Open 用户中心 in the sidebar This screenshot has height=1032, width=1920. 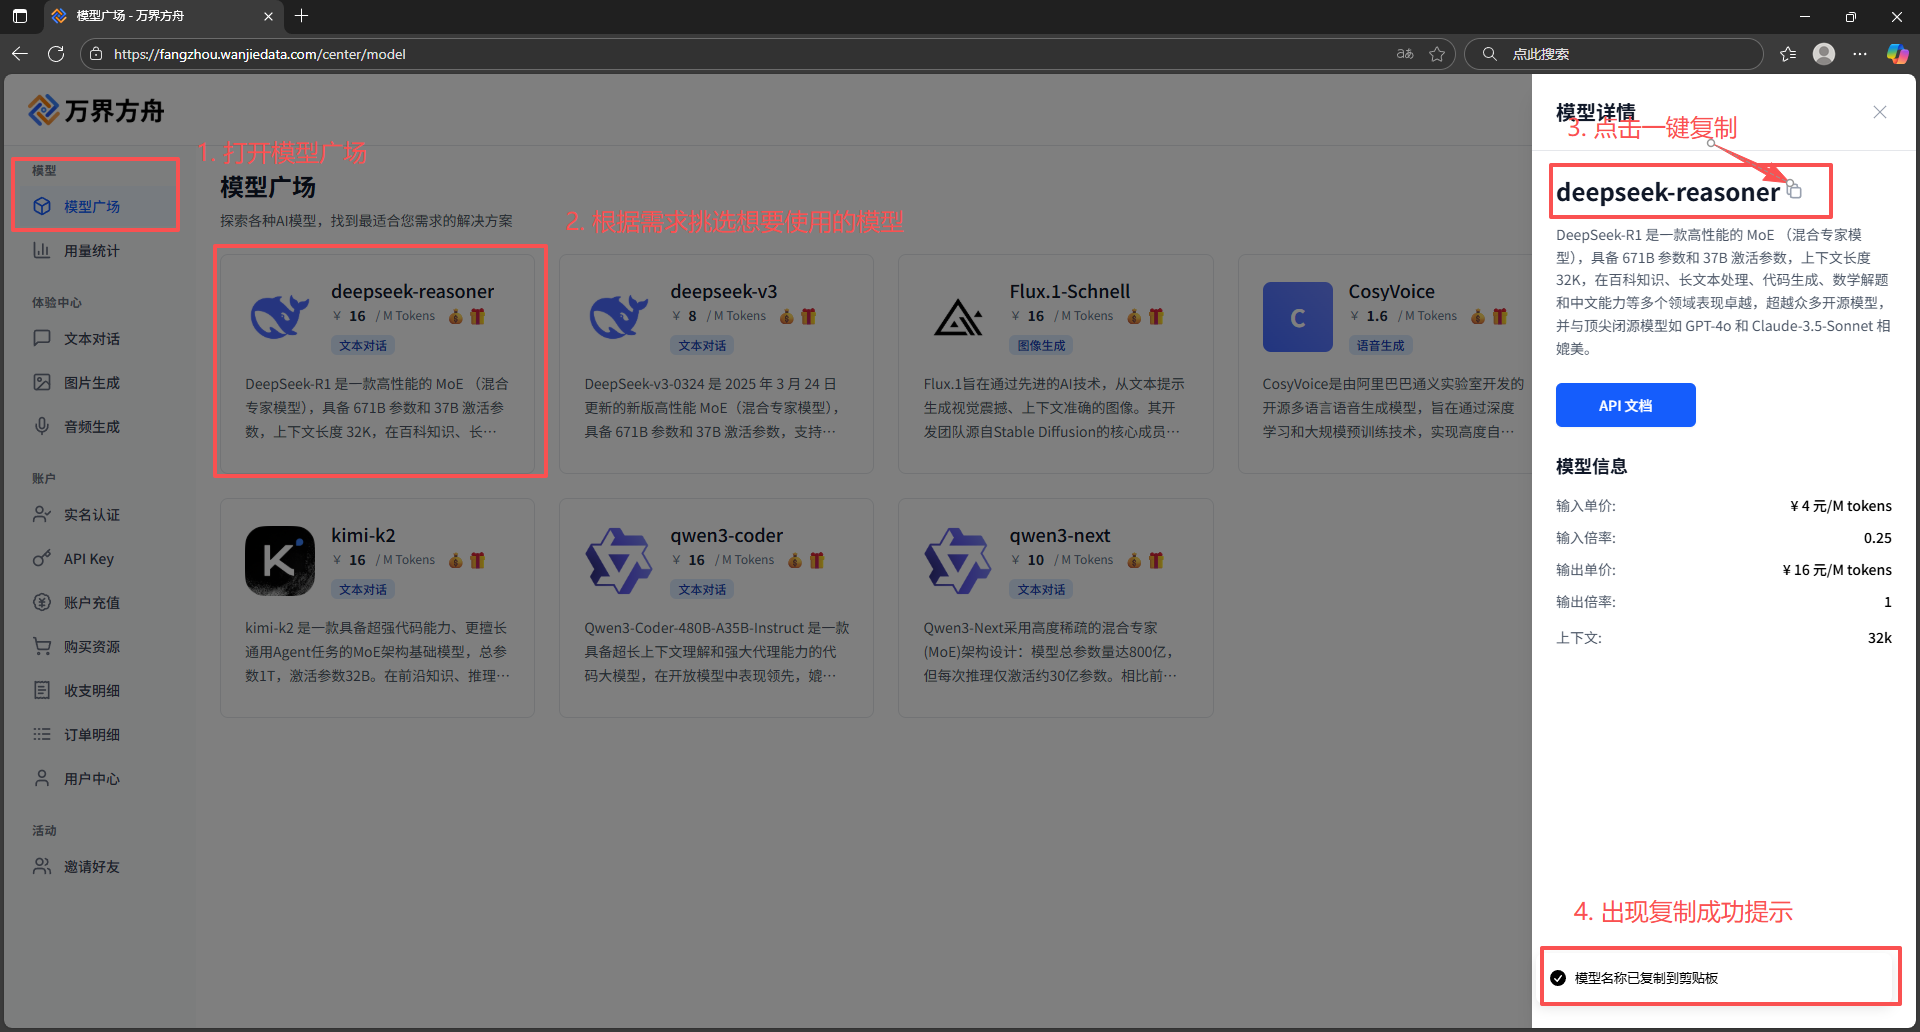click(x=91, y=779)
